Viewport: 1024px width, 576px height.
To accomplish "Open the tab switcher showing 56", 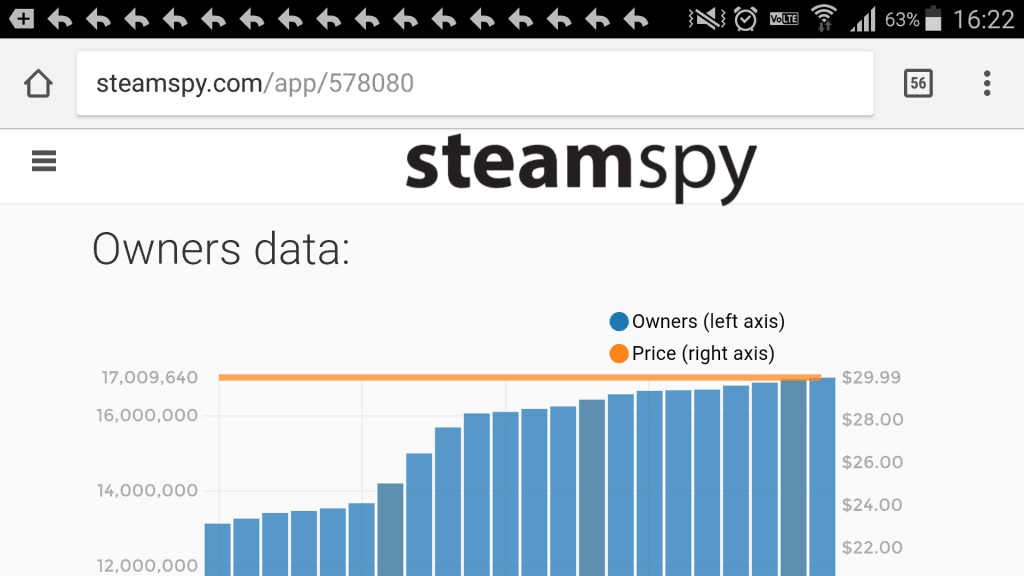I will pyautogui.click(x=918, y=84).
